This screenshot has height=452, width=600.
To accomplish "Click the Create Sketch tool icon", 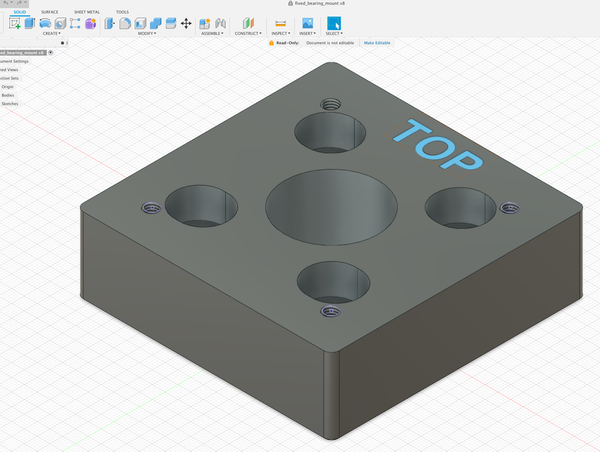I will (15, 23).
